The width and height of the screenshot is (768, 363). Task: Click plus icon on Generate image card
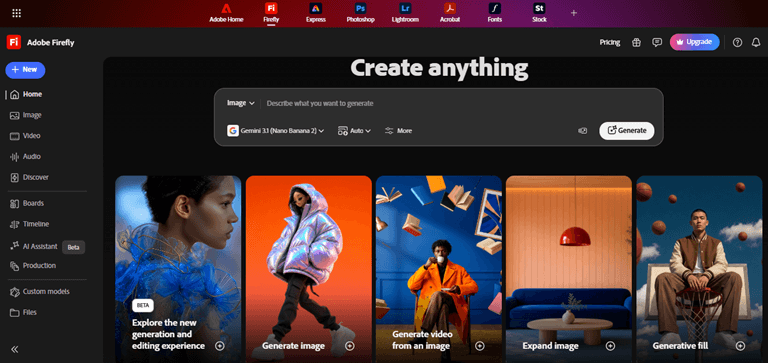[x=350, y=346]
